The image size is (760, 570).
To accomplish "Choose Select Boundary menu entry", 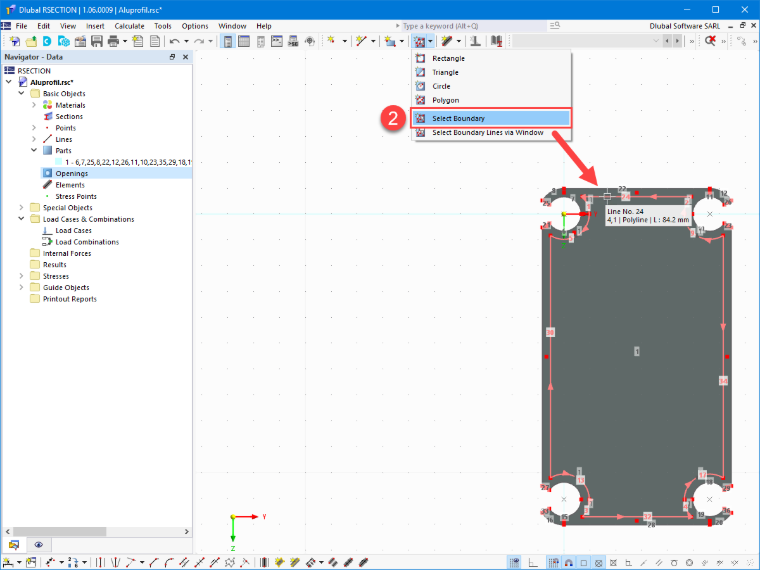I will tap(491, 118).
